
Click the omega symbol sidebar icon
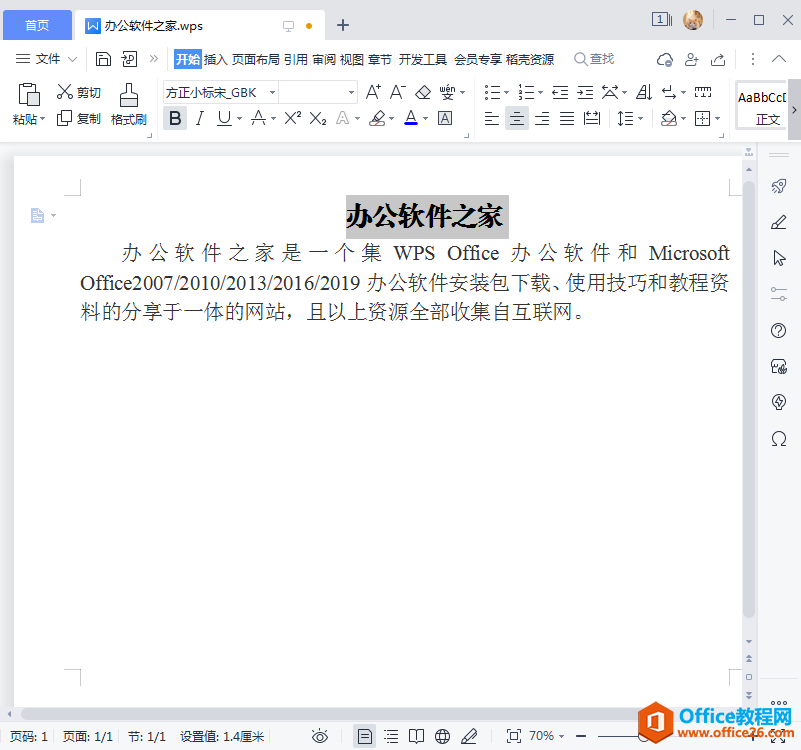click(779, 438)
